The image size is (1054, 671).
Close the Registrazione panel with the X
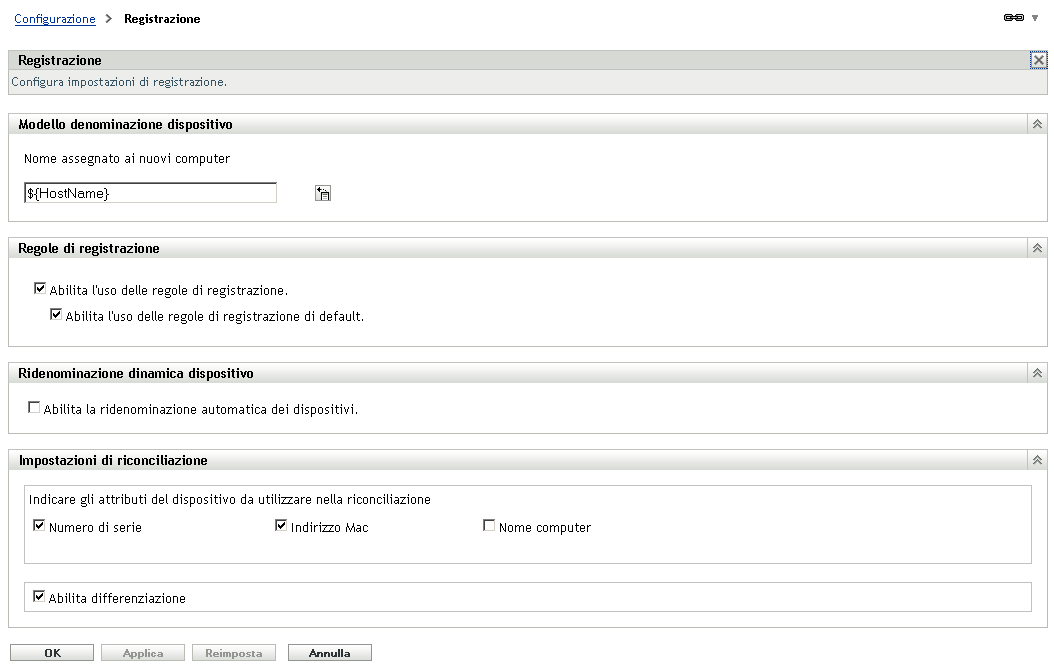[1039, 59]
